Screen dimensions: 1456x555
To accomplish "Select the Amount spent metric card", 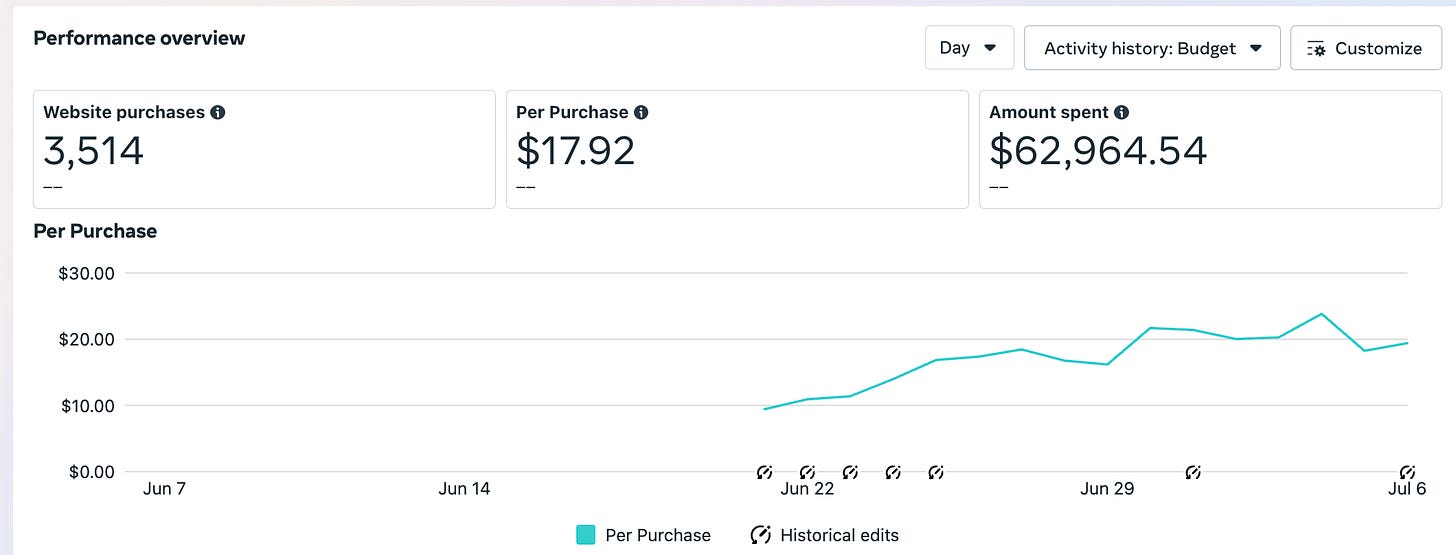I will (1210, 149).
